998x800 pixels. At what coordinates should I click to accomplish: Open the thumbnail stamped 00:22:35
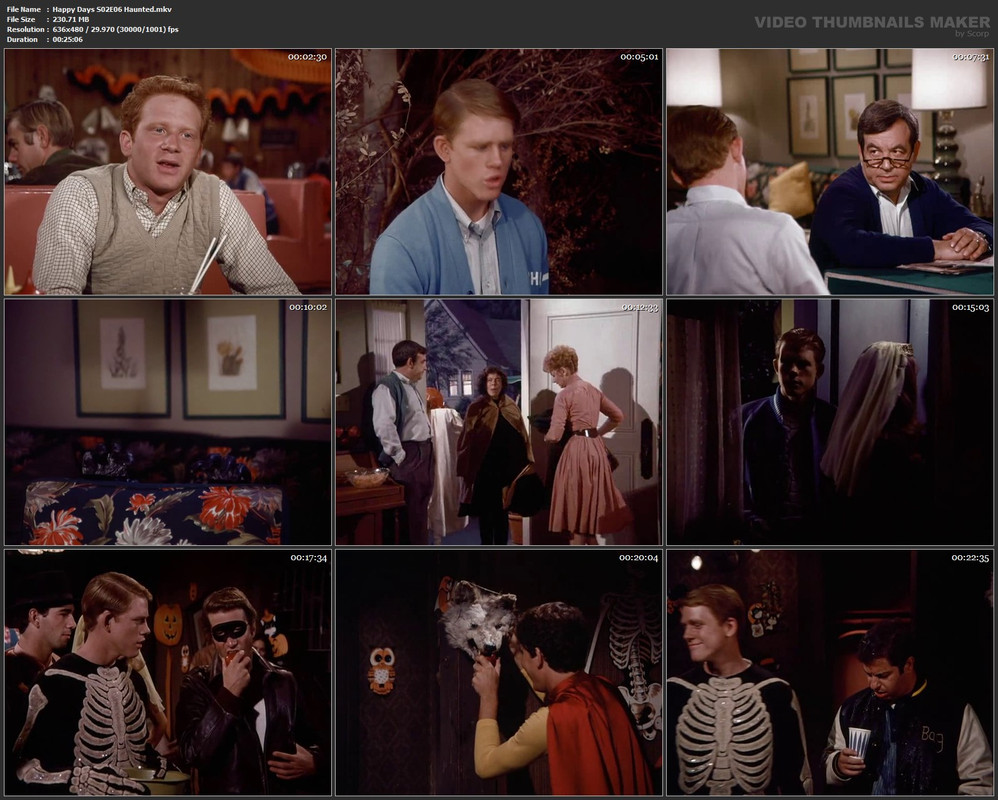830,673
